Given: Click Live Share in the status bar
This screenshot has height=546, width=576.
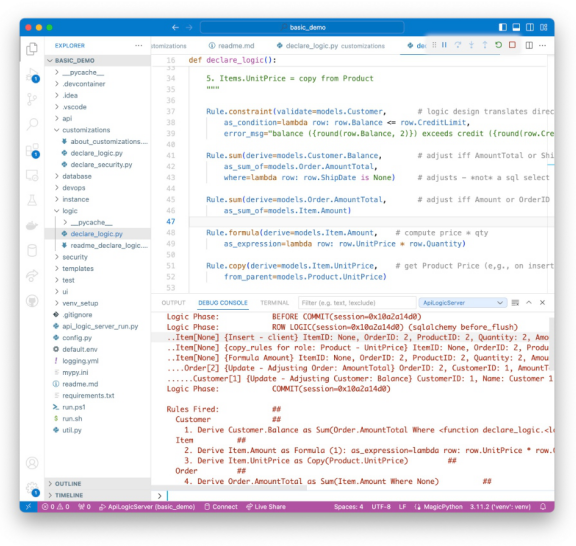Looking at the screenshot, I should pos(266,507).
